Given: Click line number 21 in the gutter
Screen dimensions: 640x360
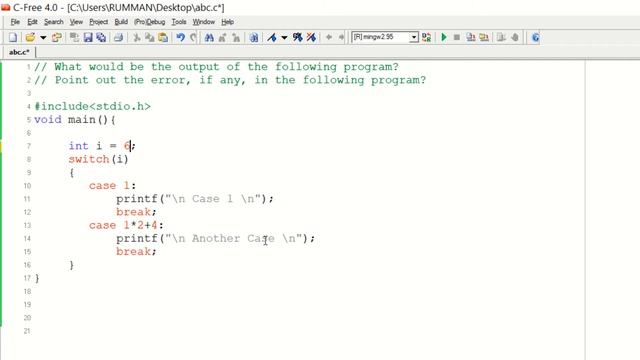Looking at the screenshot, I should [x=27, y=331].
